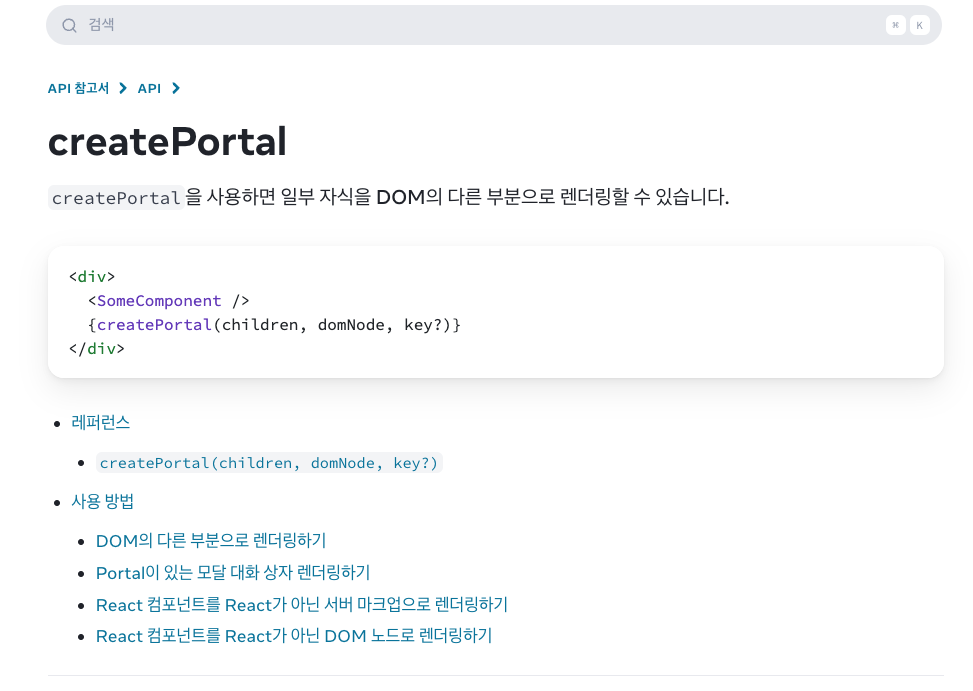Click the K keyboard shortcut badge

coord(919,25)
